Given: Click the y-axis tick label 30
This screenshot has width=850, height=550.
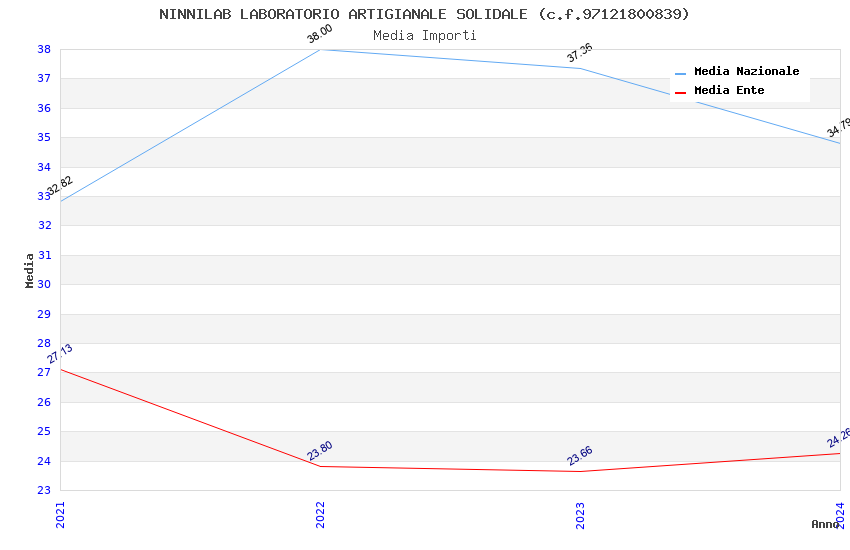Looking at the screenshot, I should point(44,284).
